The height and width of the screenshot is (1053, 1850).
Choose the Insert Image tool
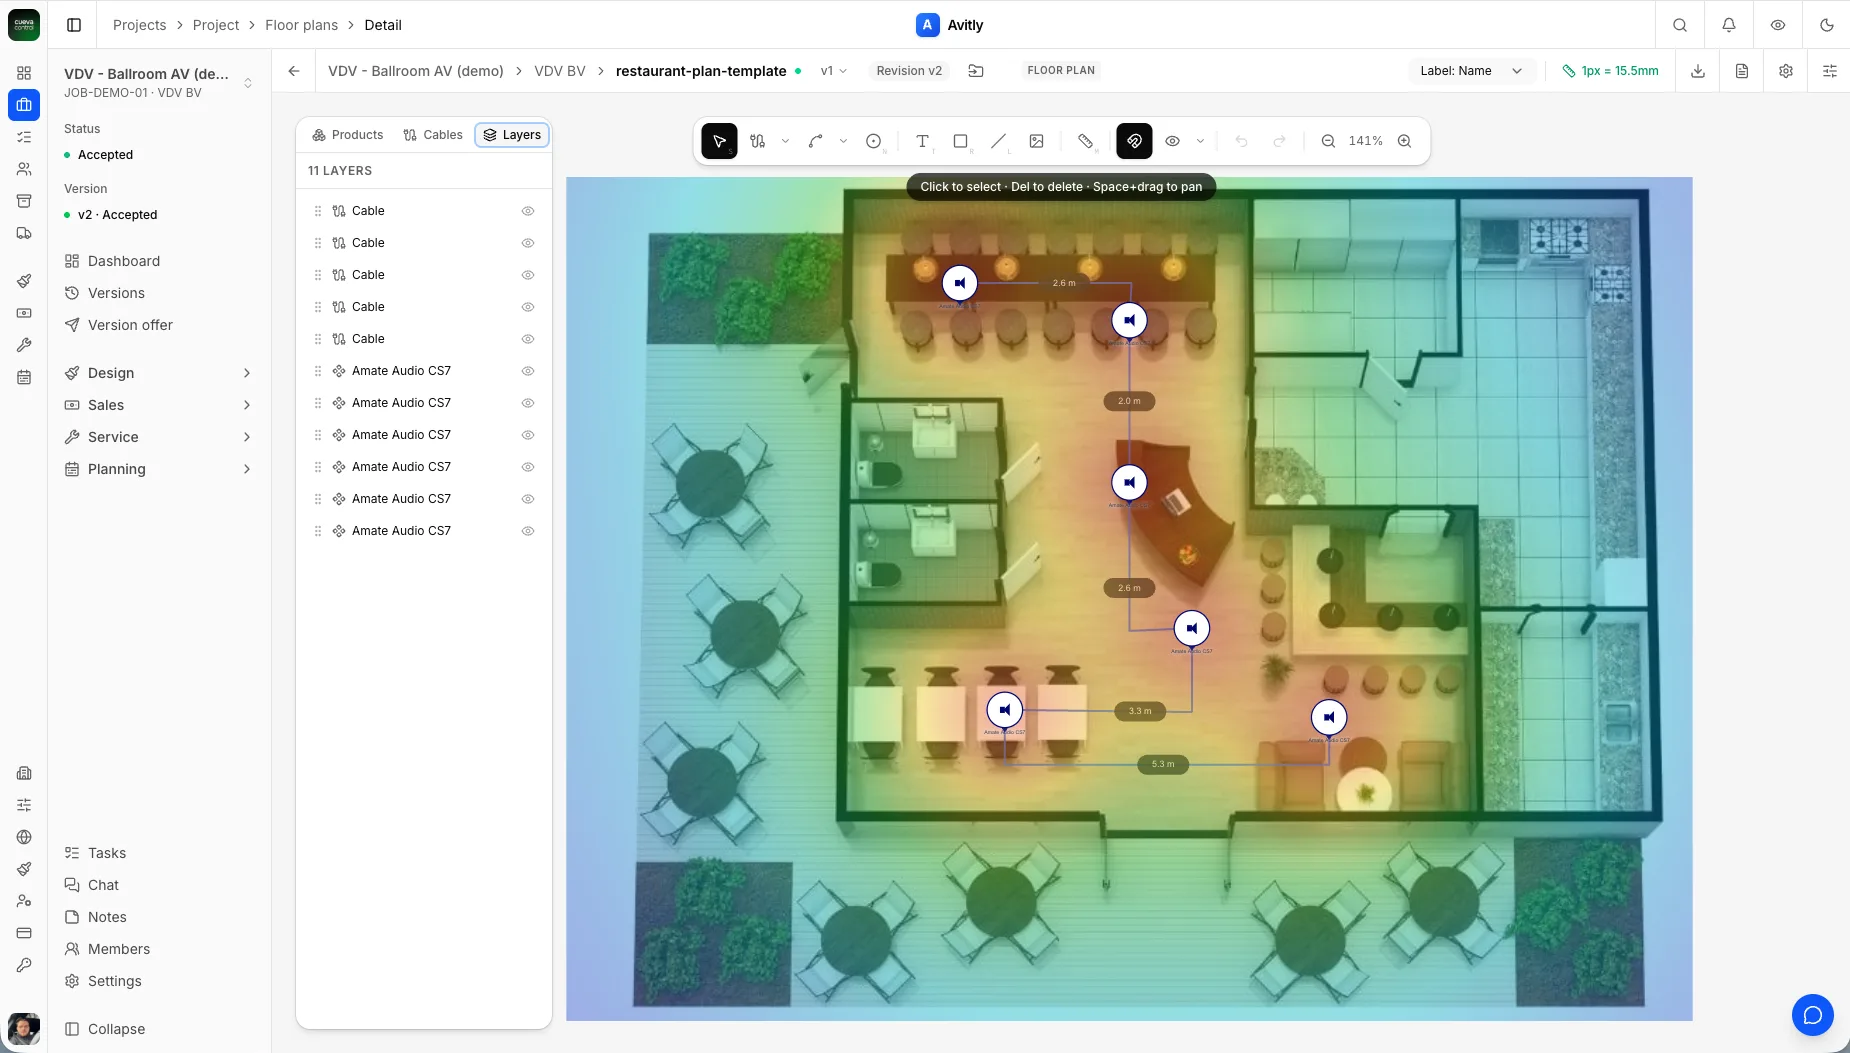pos(1037,141)
